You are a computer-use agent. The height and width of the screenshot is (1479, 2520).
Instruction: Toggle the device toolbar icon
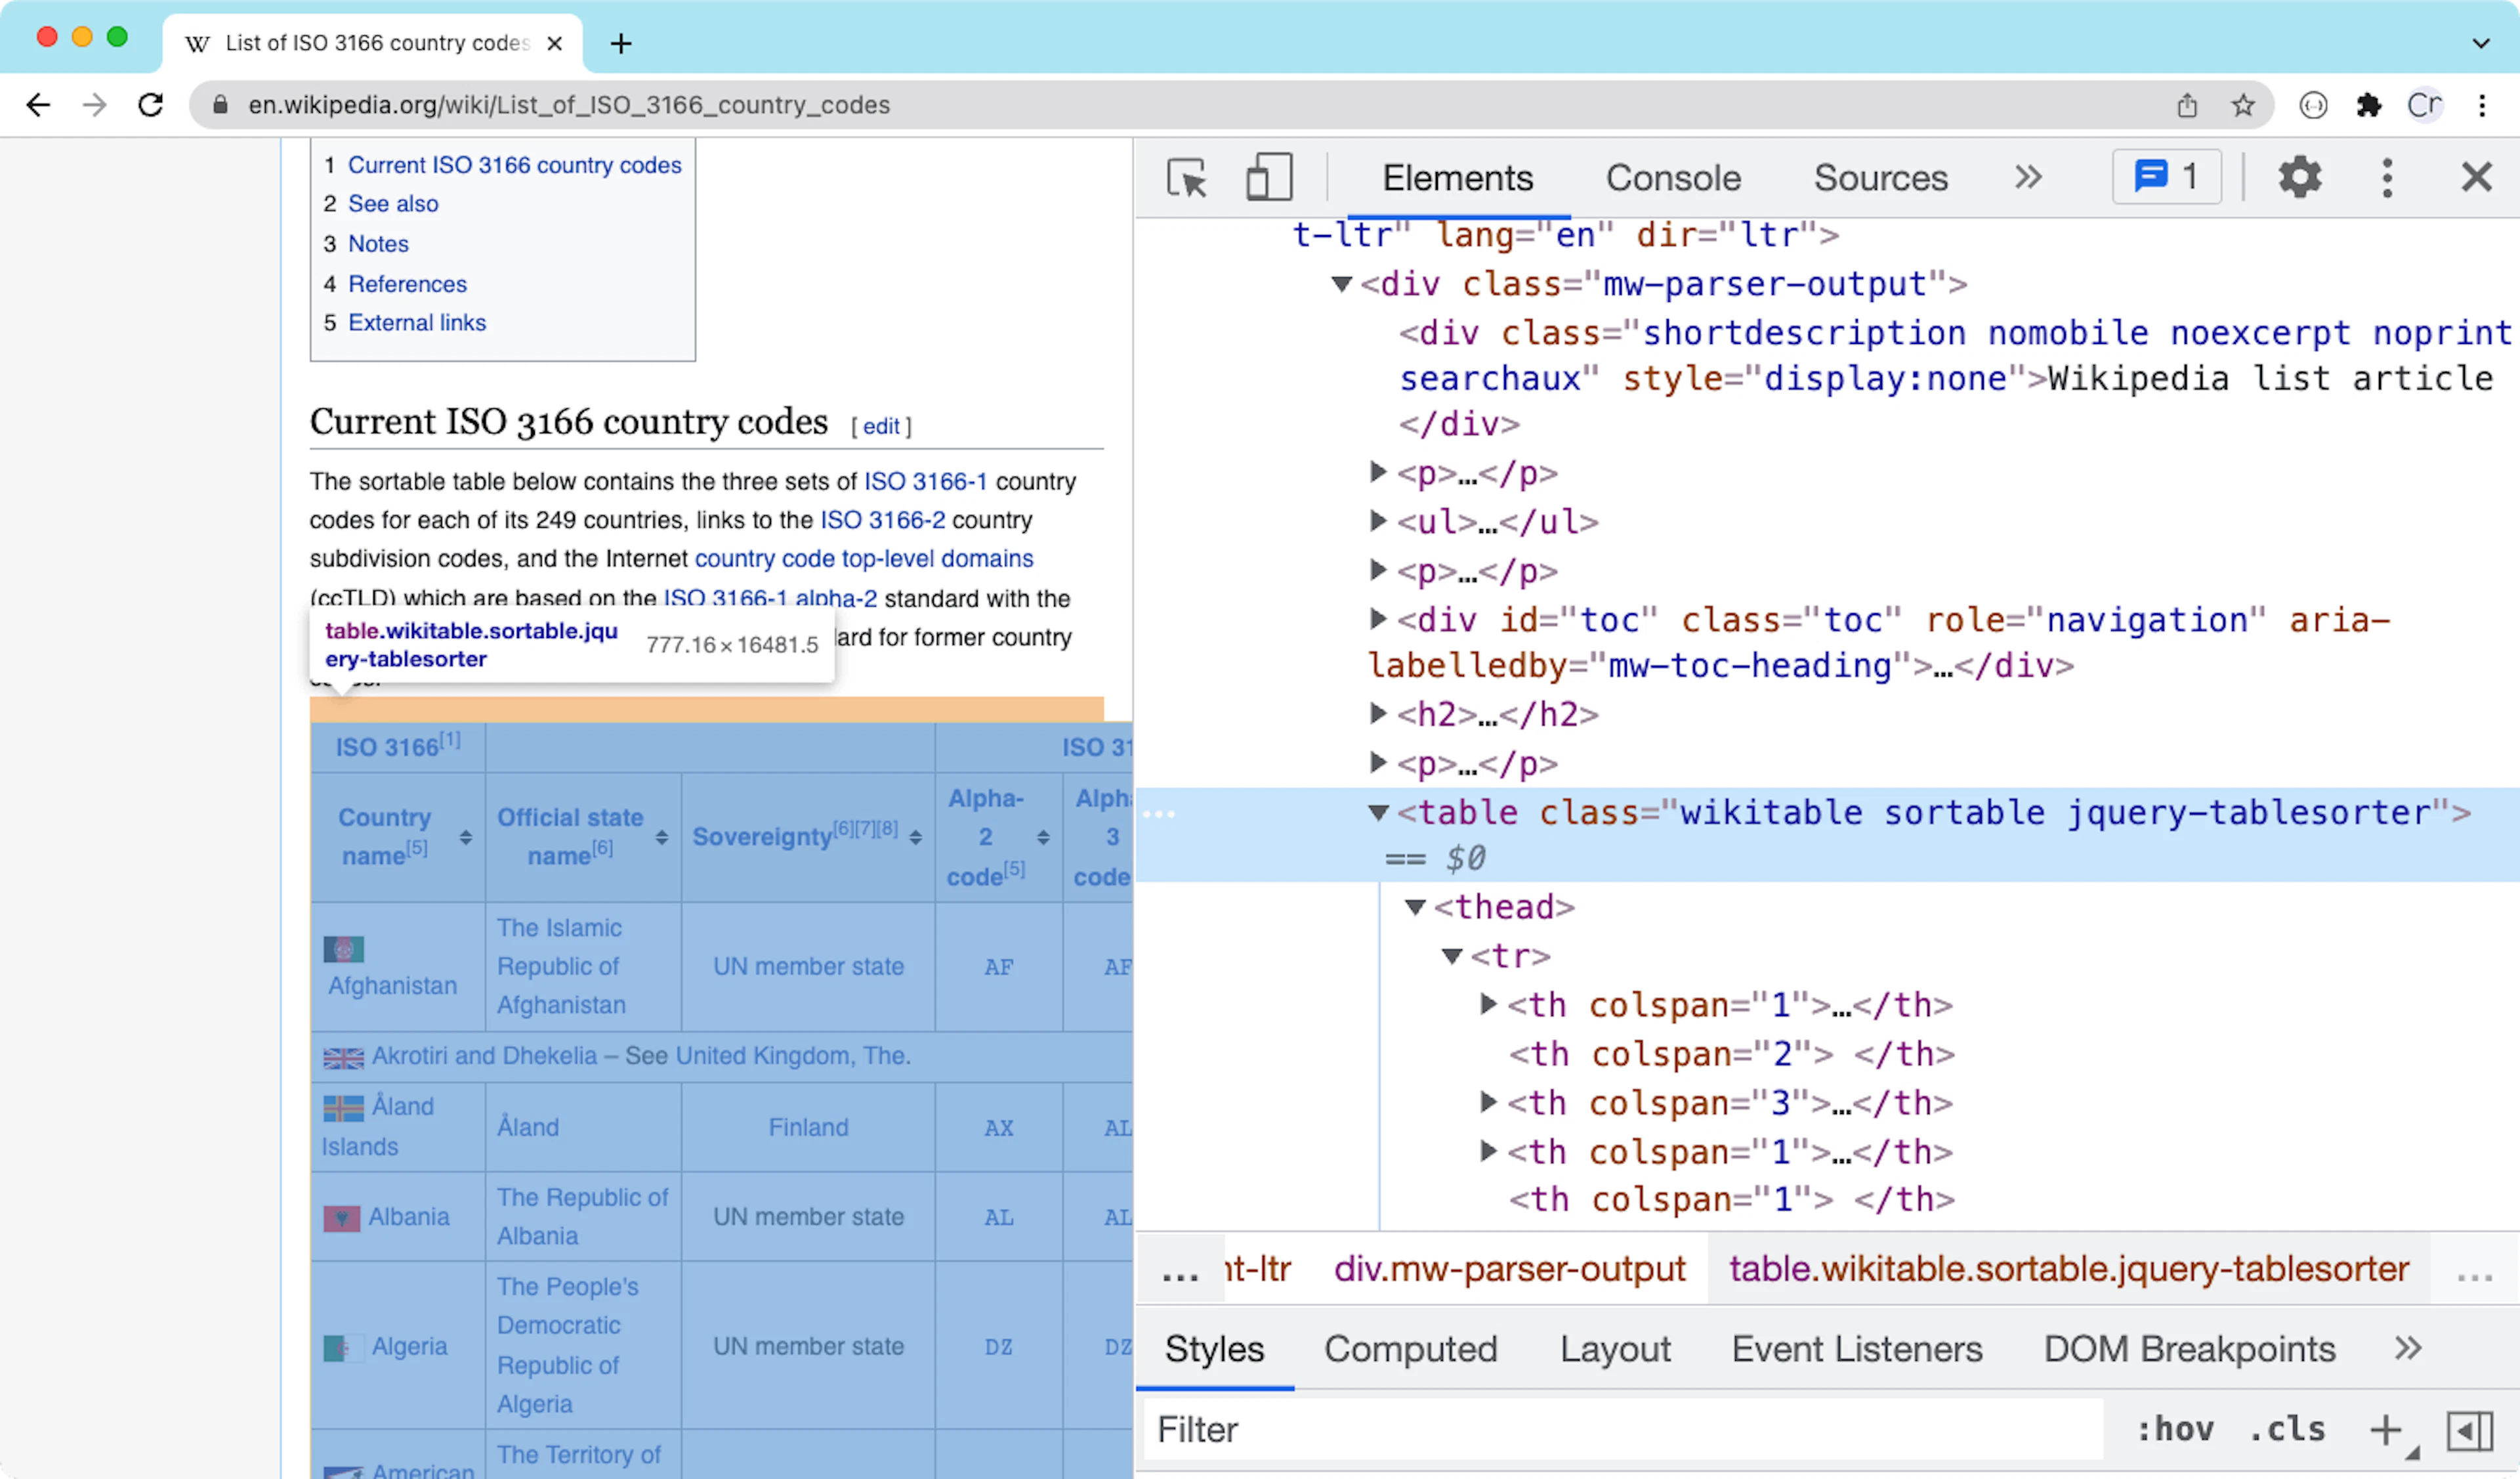[1268, 178]
